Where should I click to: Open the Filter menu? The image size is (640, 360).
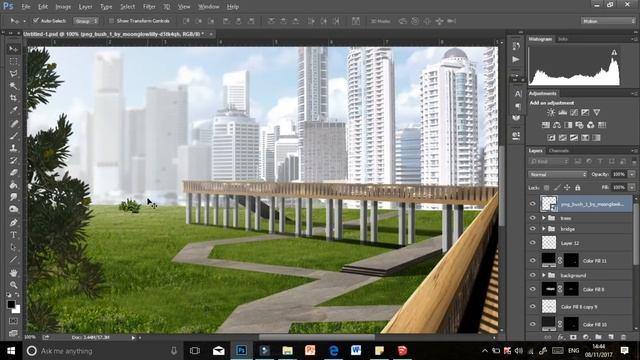coord(149,7)
